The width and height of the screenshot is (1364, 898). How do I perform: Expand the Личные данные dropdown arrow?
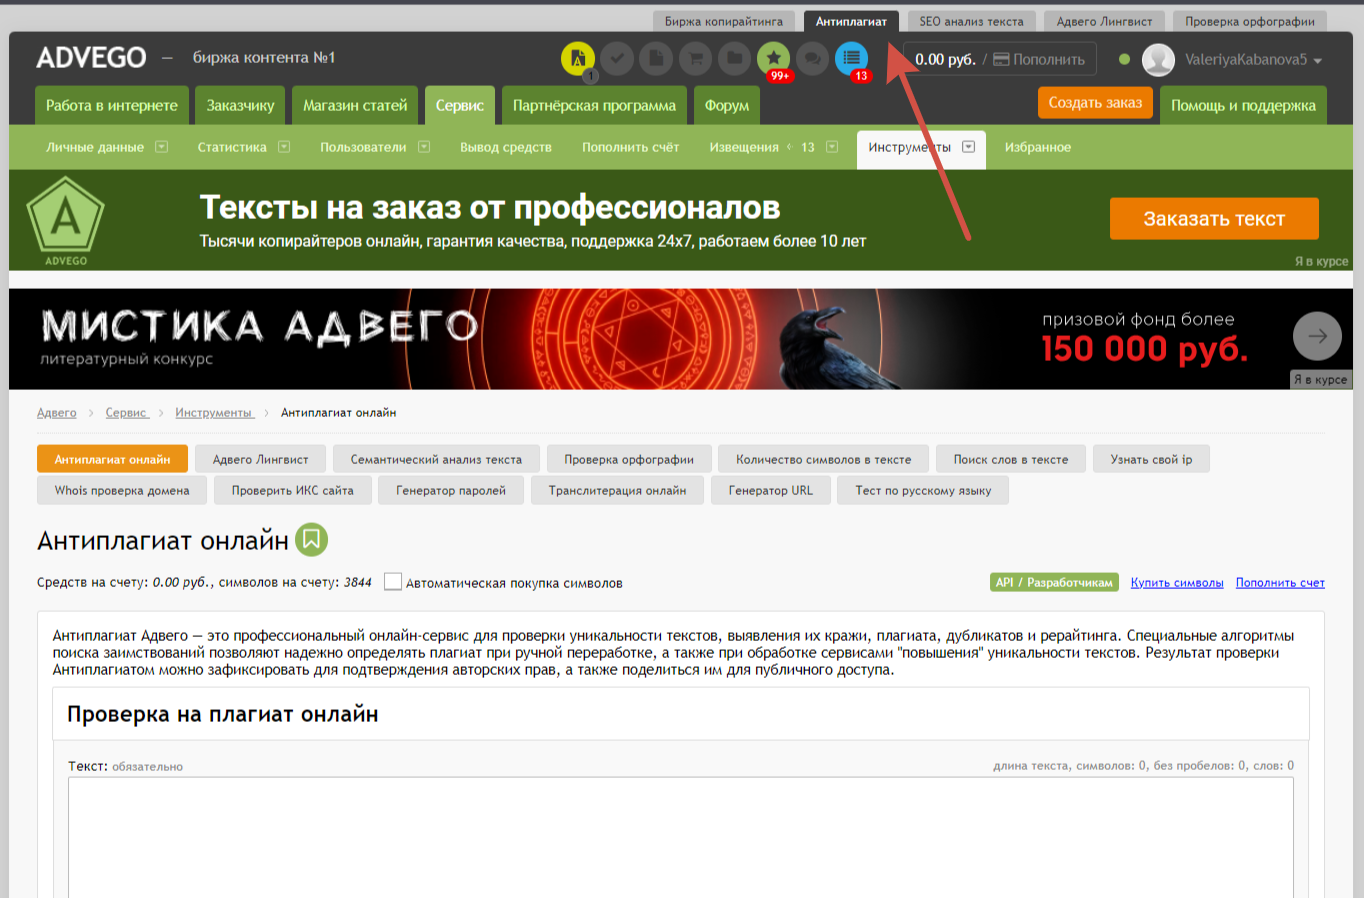[161, 147]
